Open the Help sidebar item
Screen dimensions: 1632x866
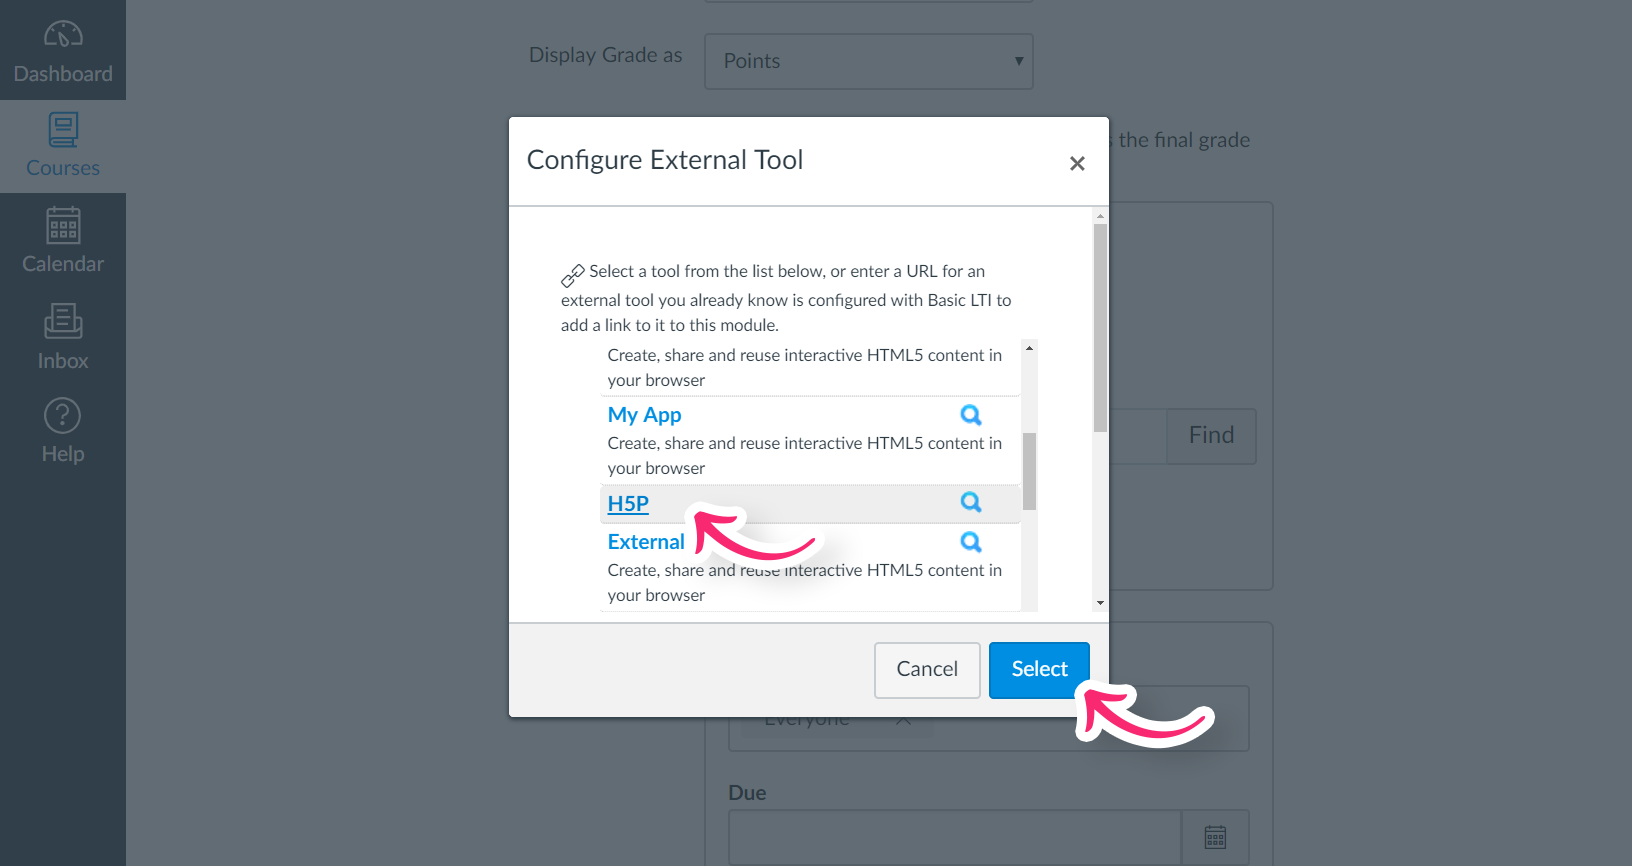click(63, 431)
